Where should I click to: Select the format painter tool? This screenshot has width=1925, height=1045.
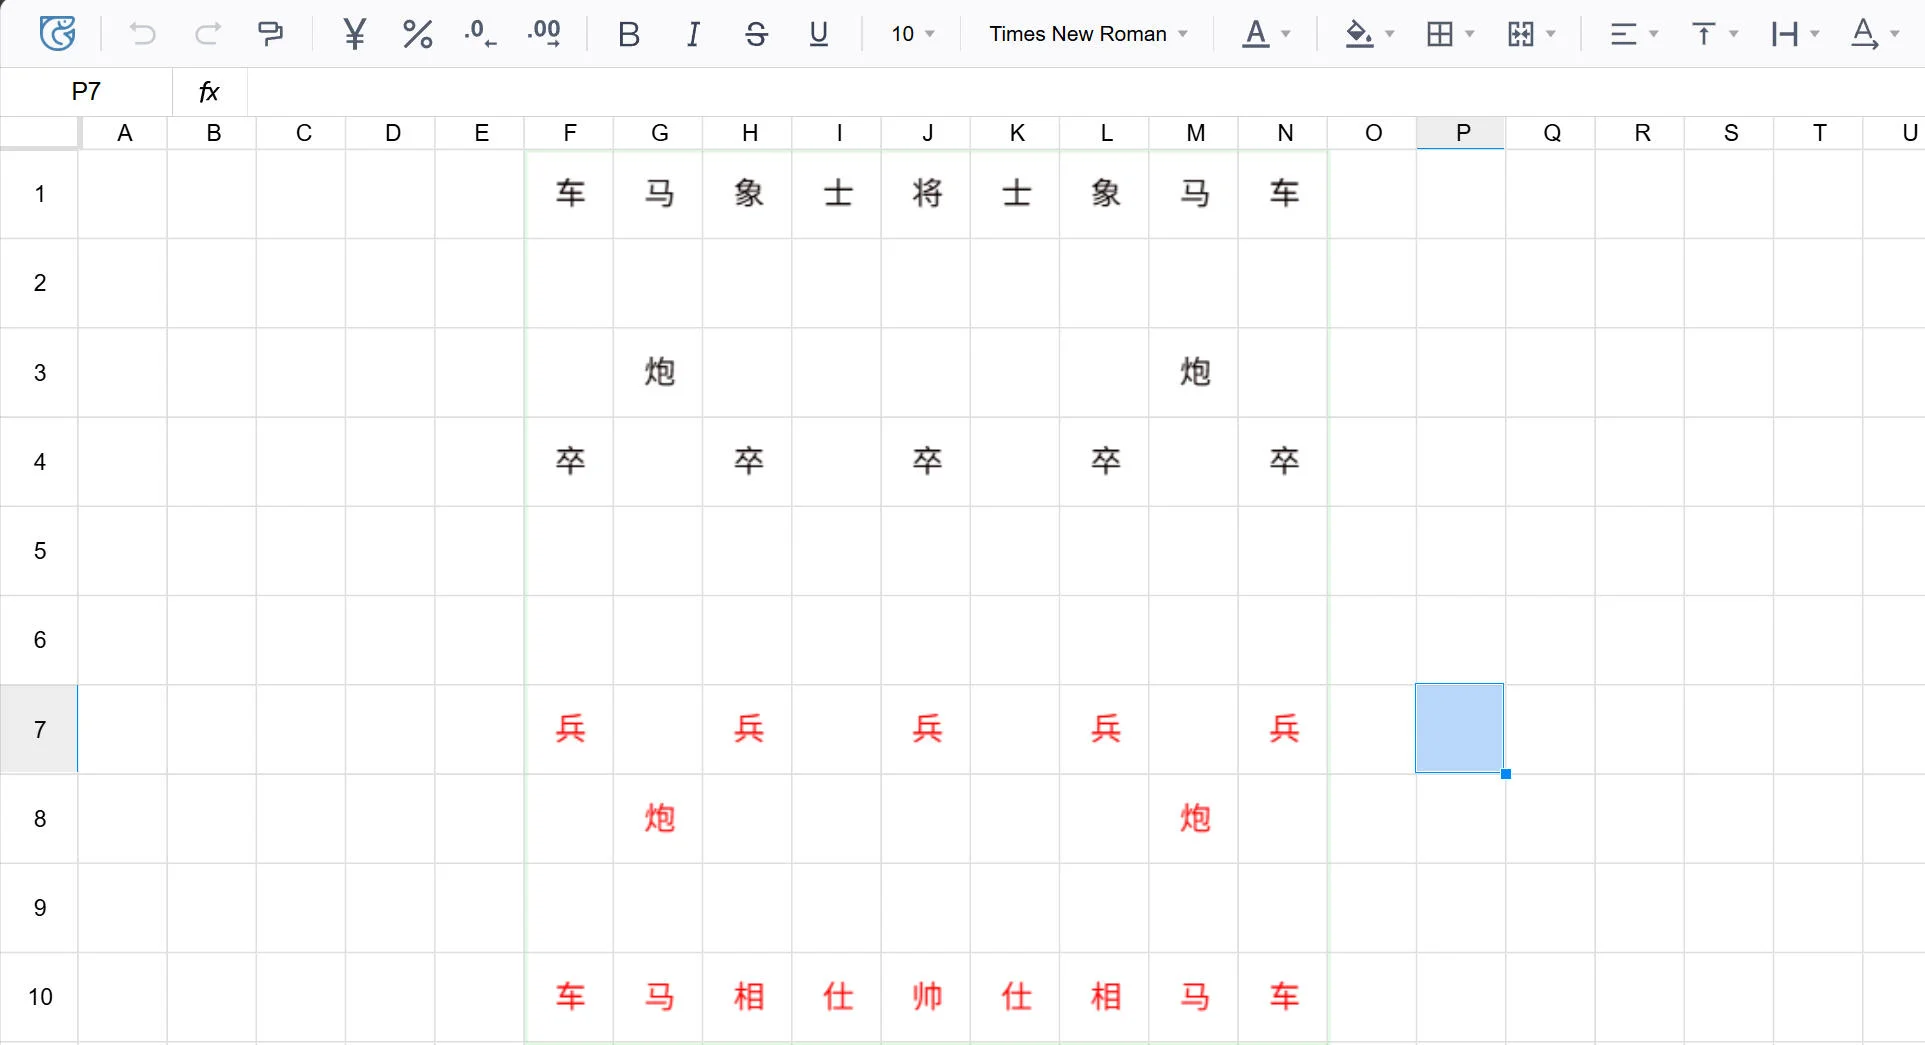click(270, 34)
